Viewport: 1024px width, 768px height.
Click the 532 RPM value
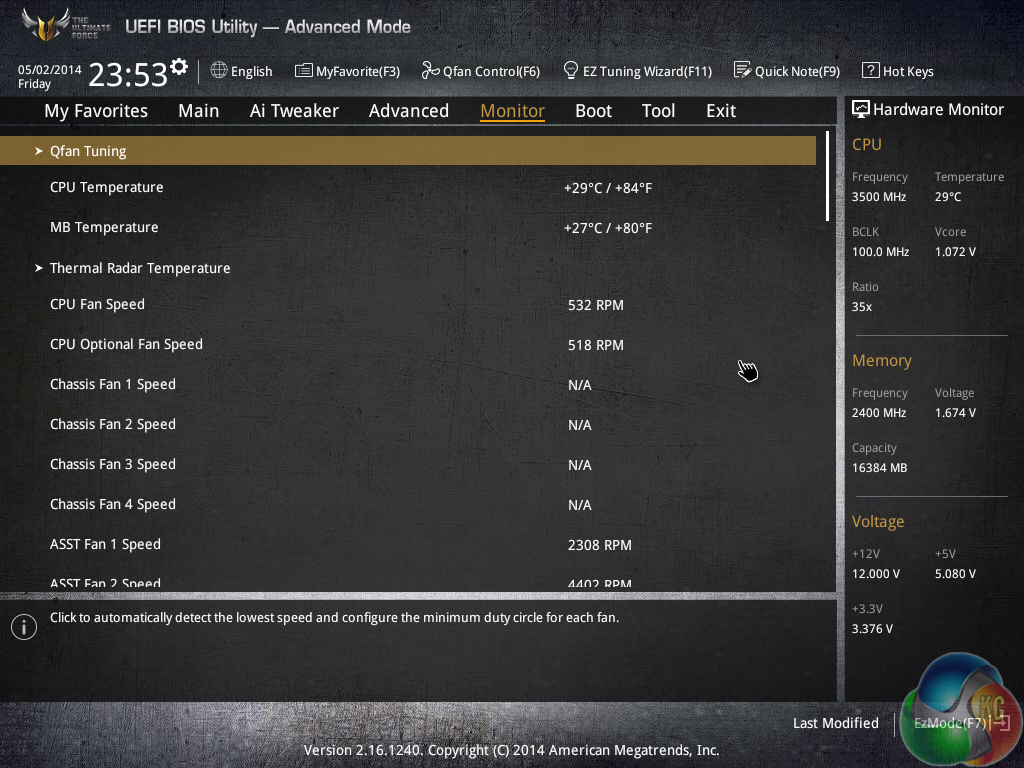point(596,305)
